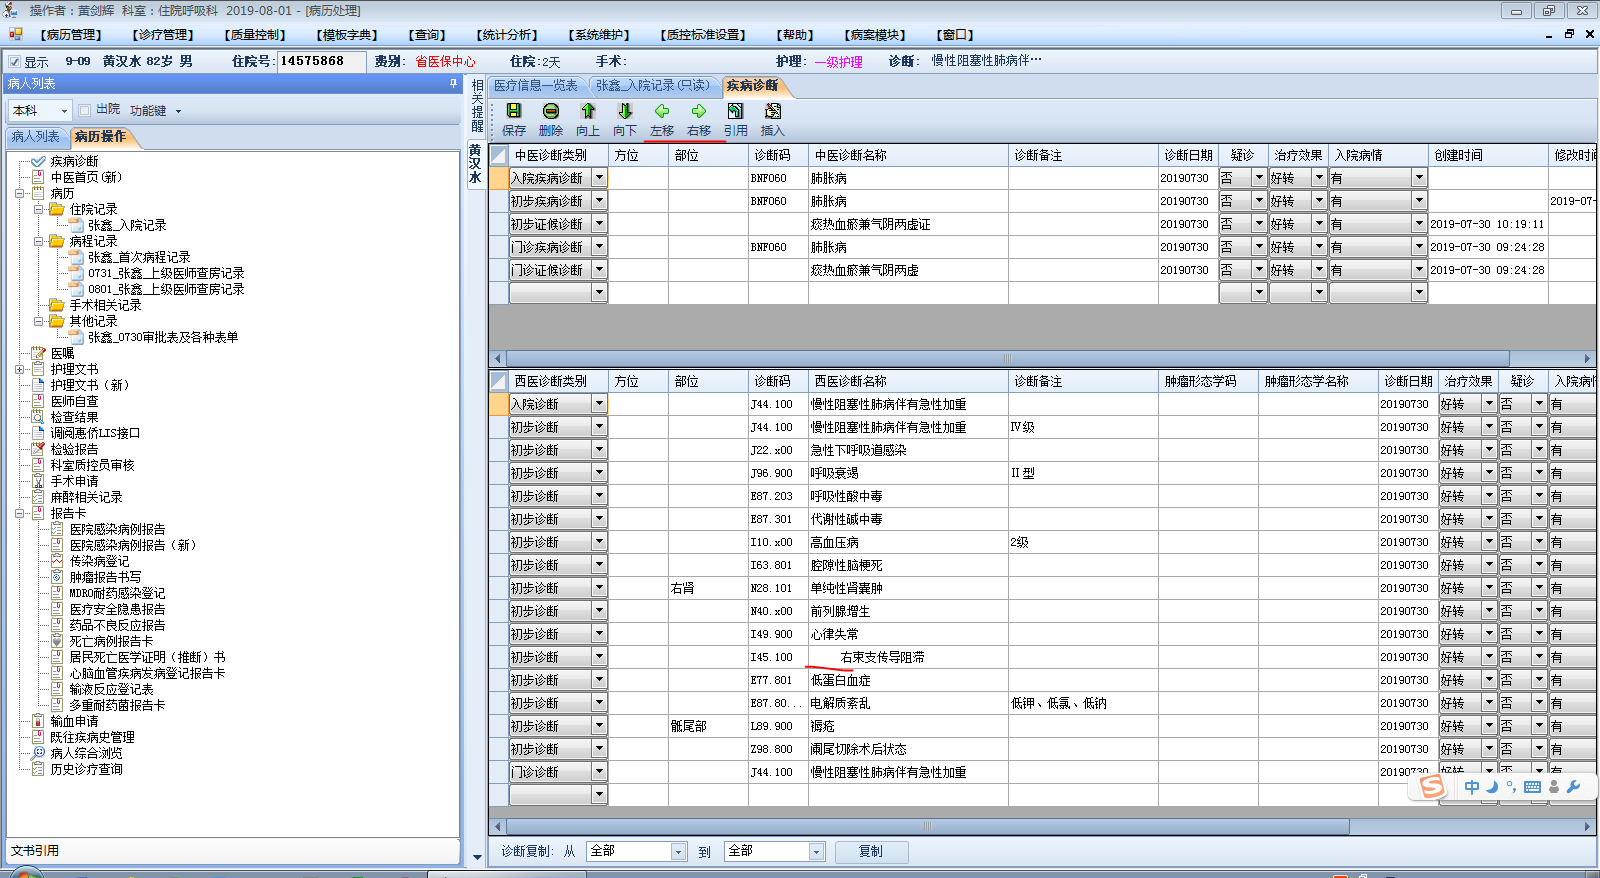Click the application icon left of 病历管理 menu
Viewport: 1600px width, 878px height.
(x=16, y=34)
